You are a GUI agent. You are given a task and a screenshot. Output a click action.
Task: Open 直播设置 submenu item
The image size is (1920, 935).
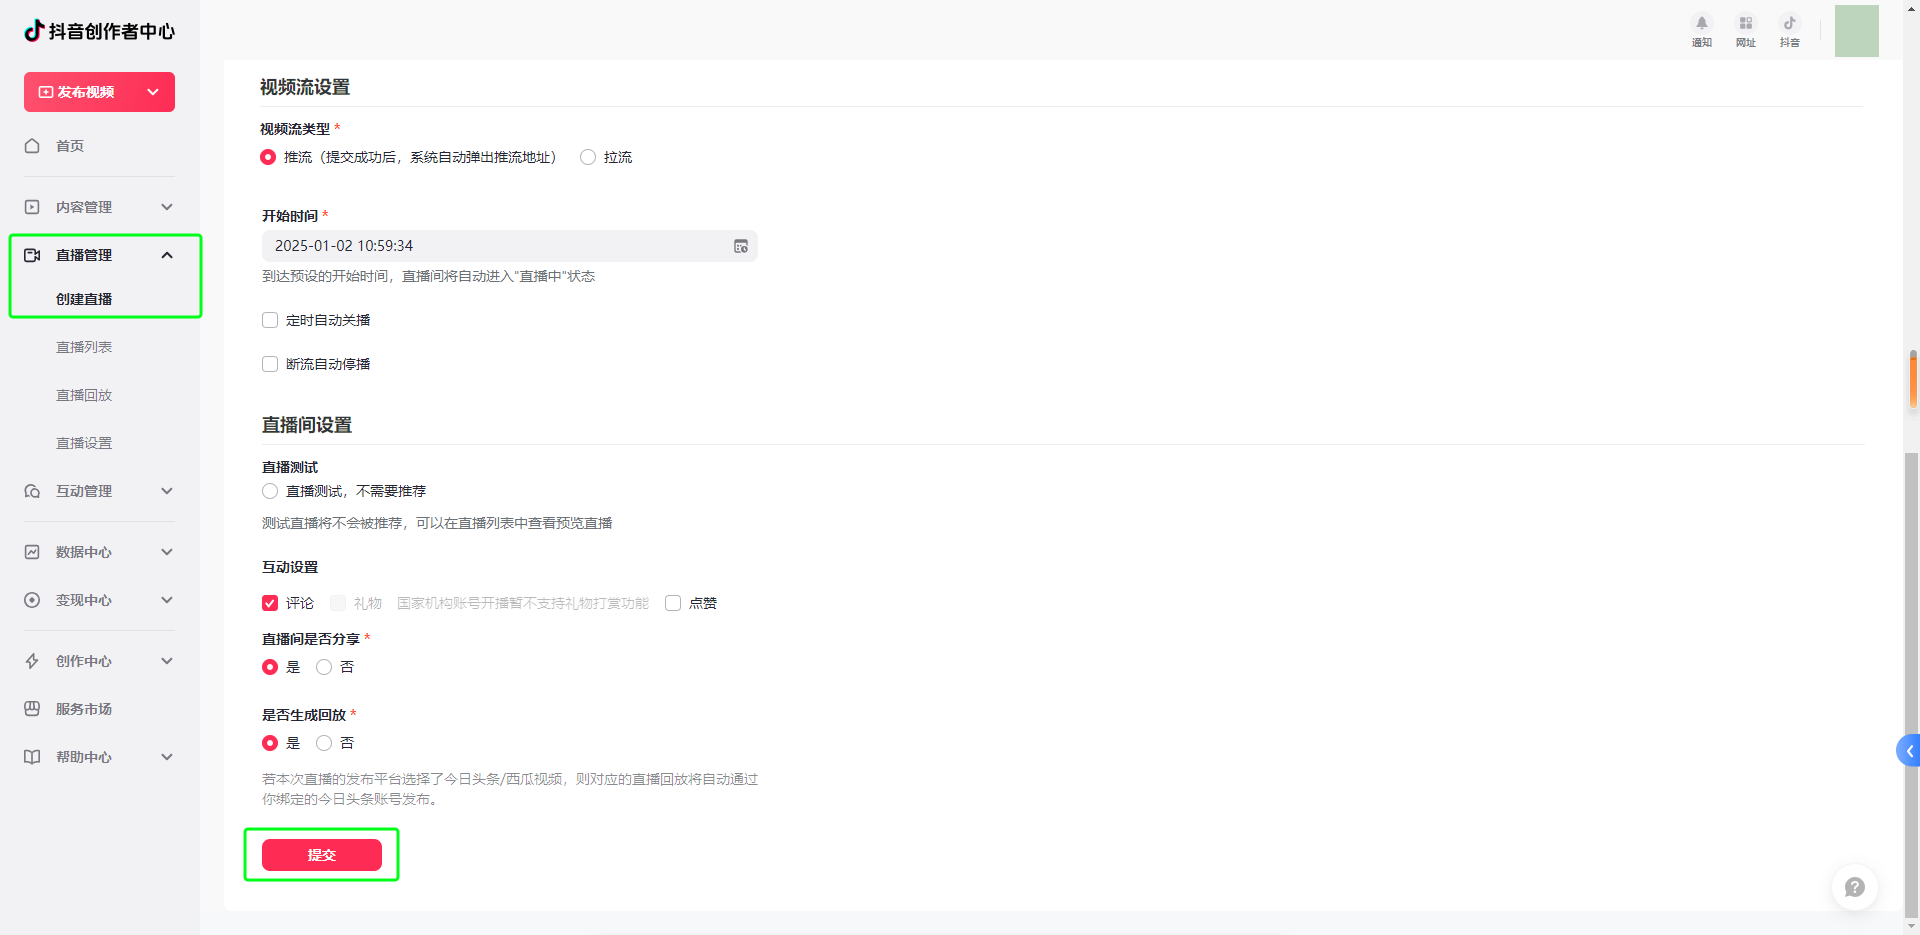click(x=84, y=443)
